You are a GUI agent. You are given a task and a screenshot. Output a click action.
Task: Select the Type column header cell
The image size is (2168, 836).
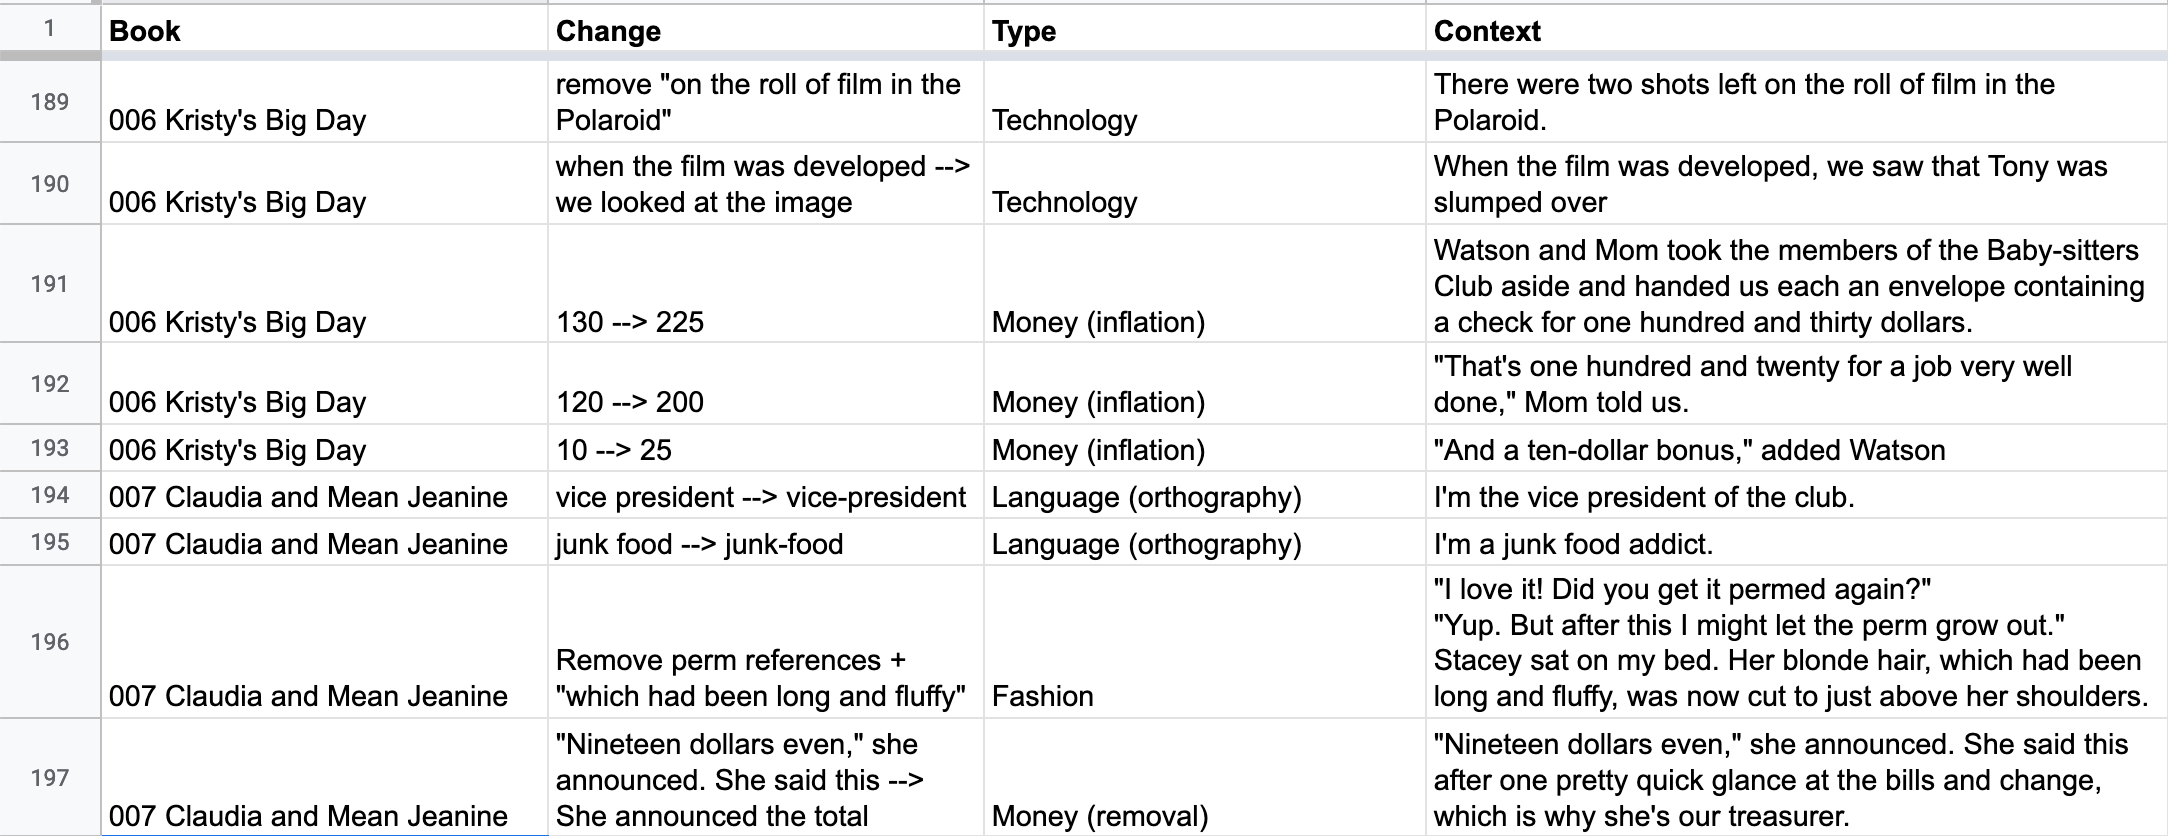click(1204, 30)
